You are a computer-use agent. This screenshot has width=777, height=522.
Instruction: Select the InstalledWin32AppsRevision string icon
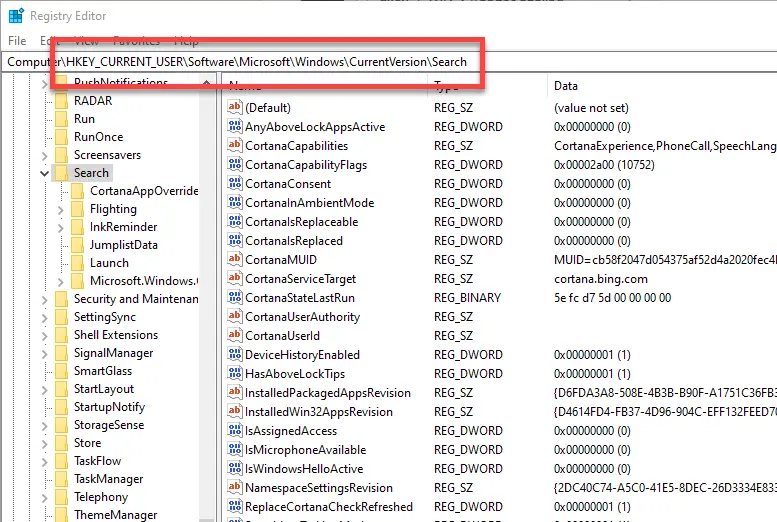[x=234, y=411]
